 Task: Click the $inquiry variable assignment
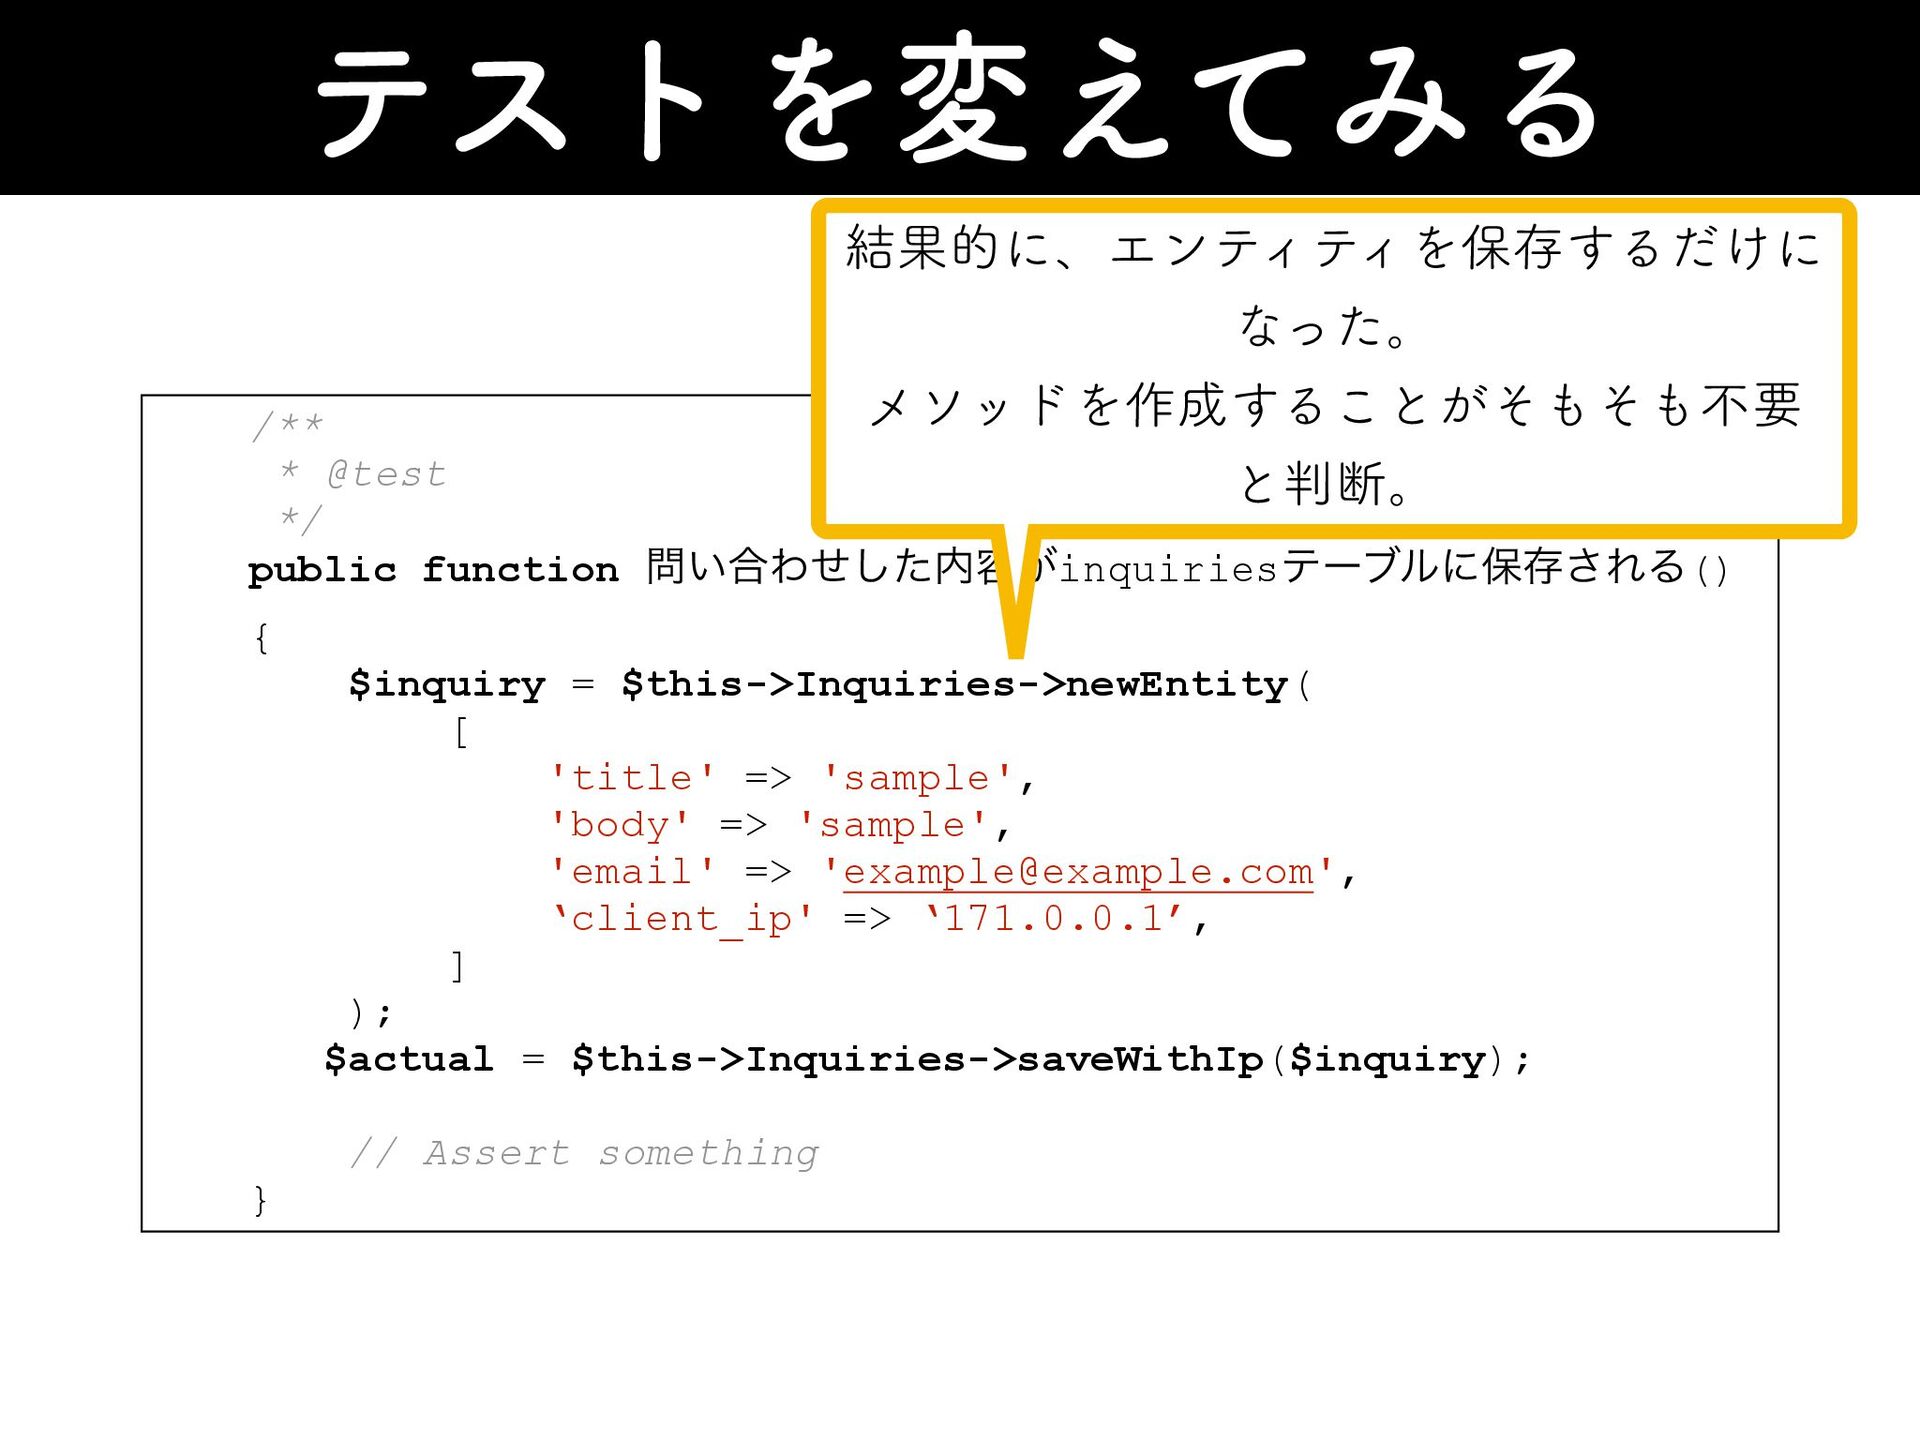[x=446, y=685]
